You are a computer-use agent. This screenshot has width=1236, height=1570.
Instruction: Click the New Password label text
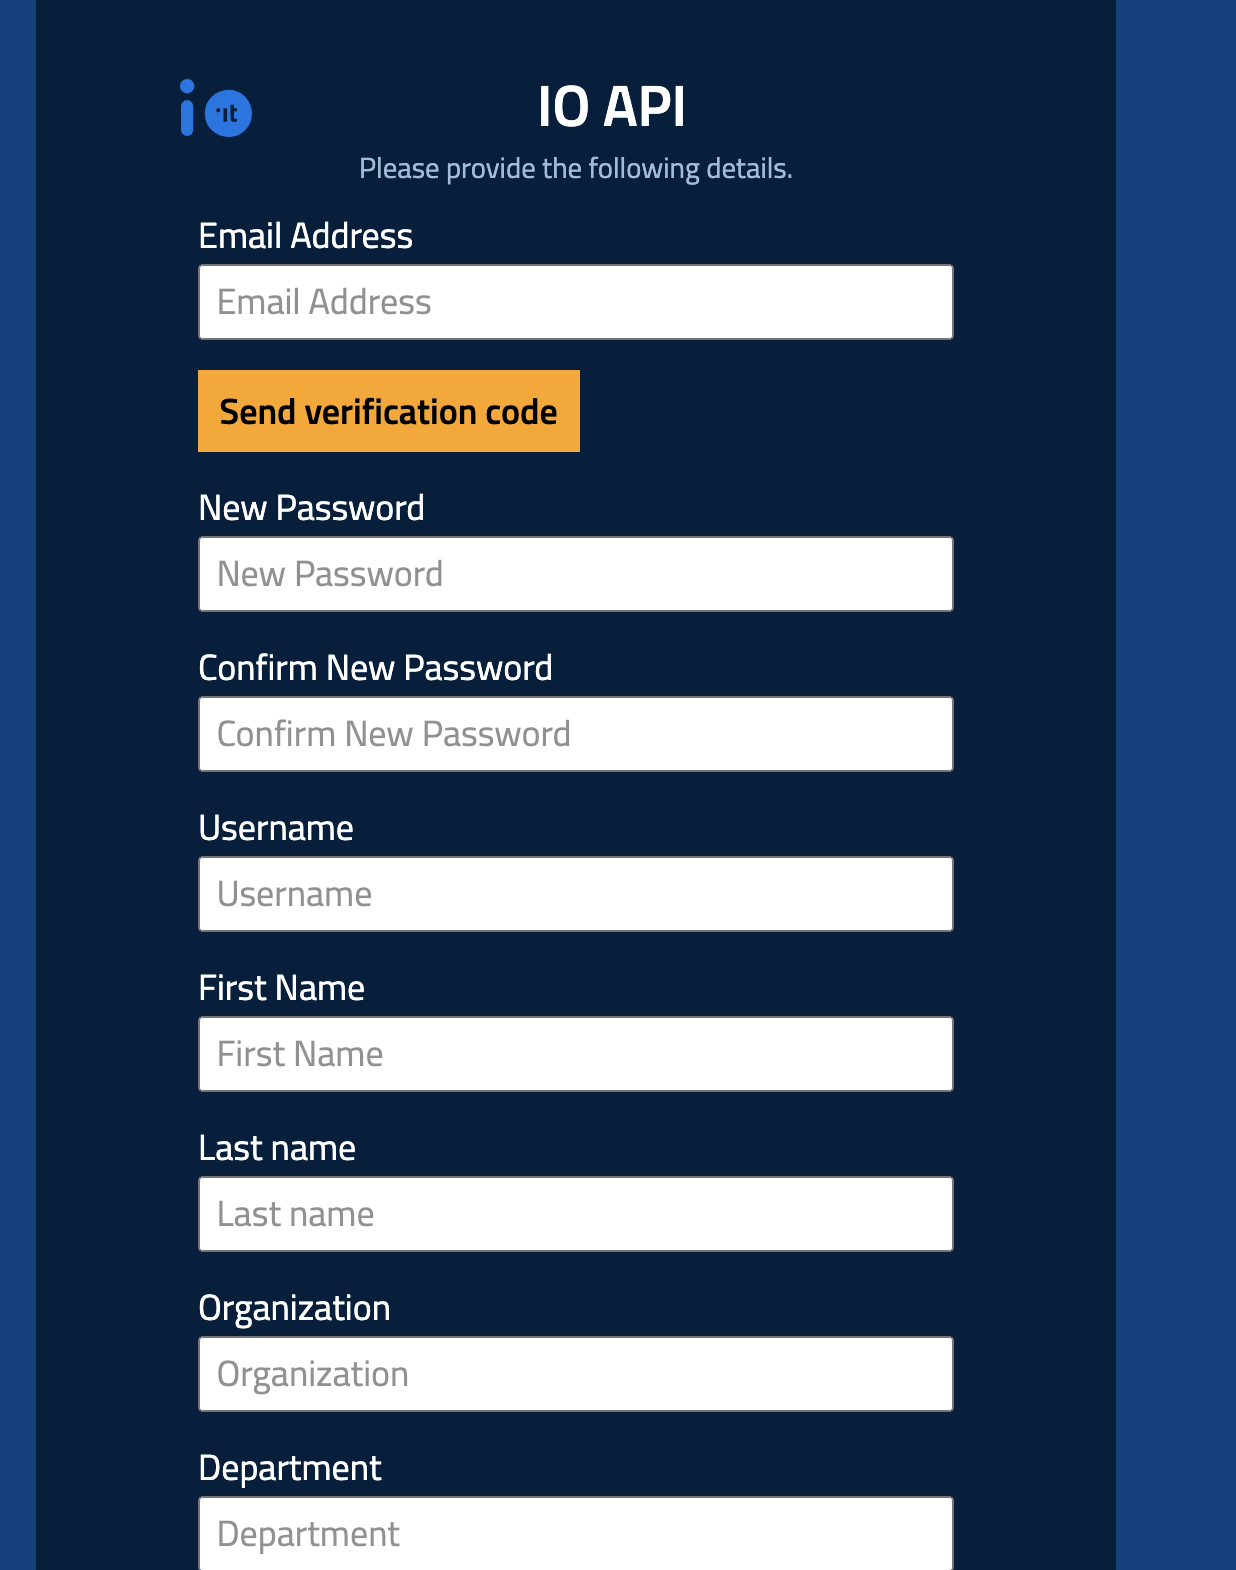[x=311, y=508]
